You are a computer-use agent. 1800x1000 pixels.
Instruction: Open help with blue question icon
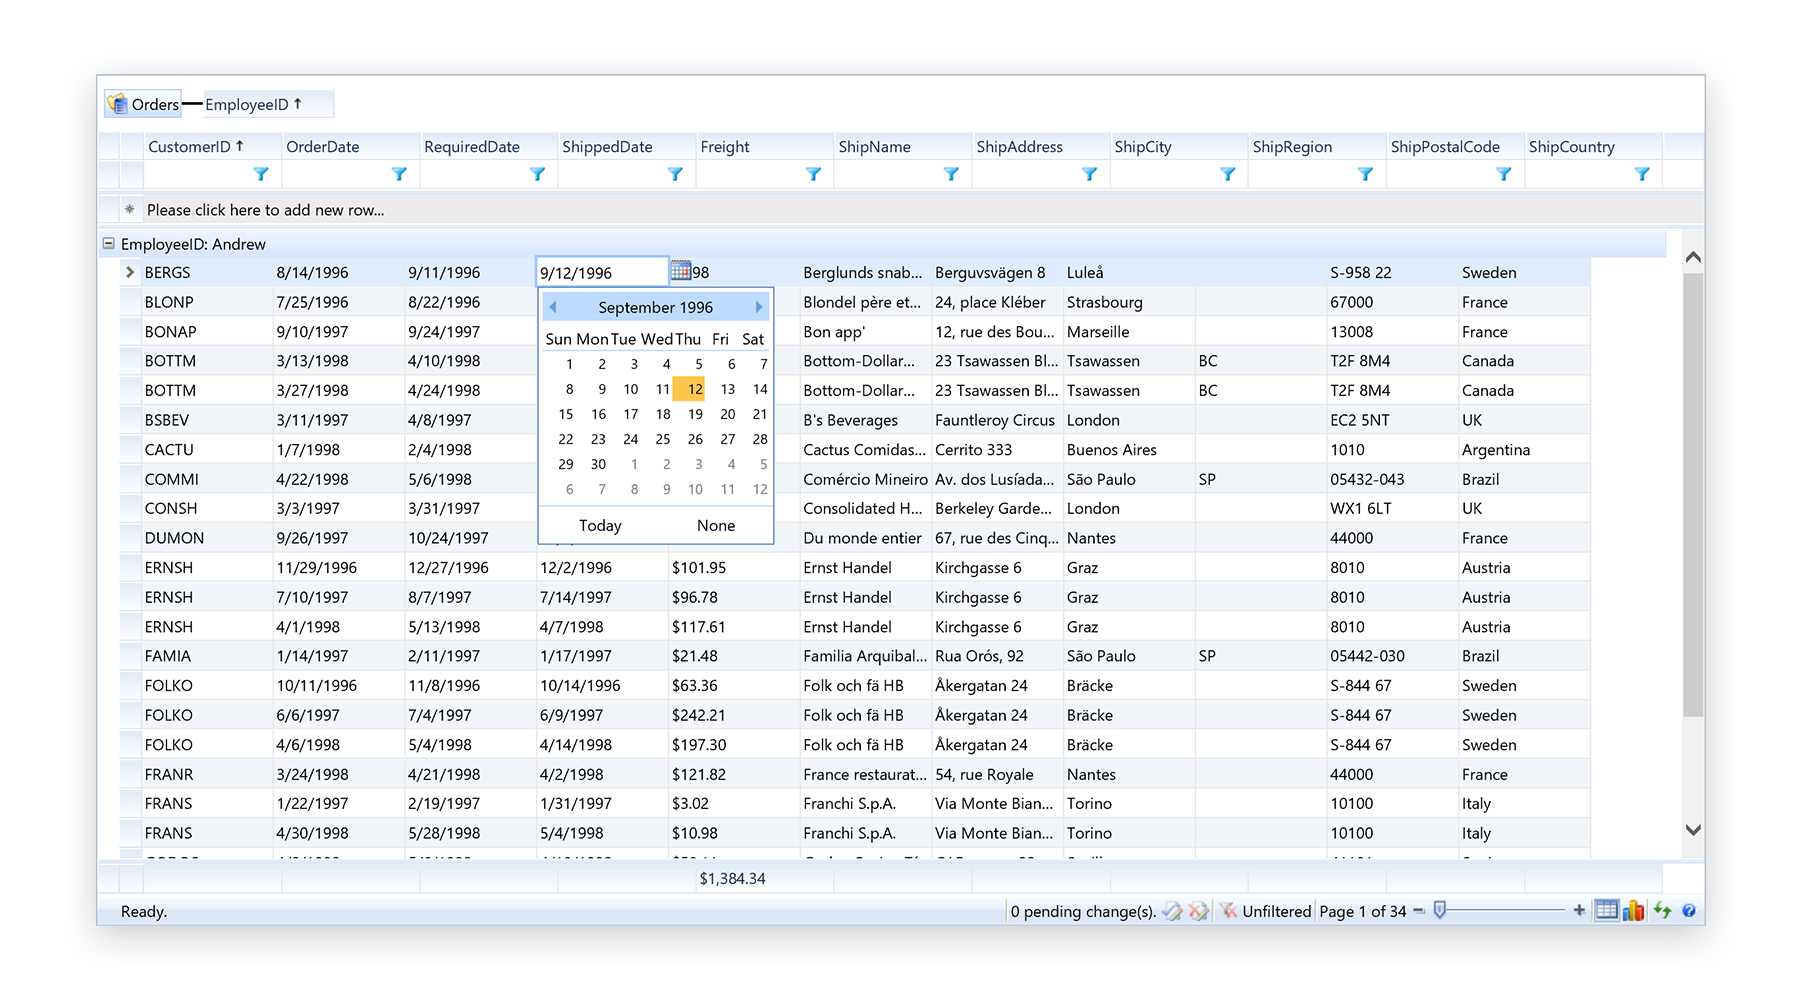[x=1689, y=911]
